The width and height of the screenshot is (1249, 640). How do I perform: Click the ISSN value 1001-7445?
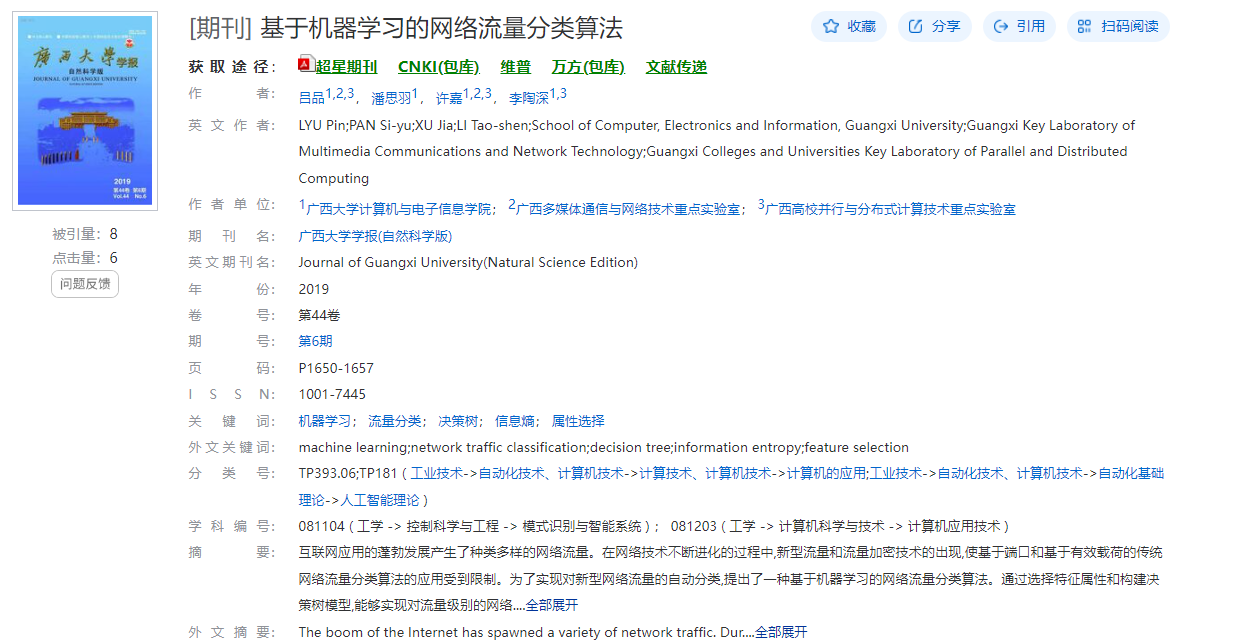pos(332,394)
